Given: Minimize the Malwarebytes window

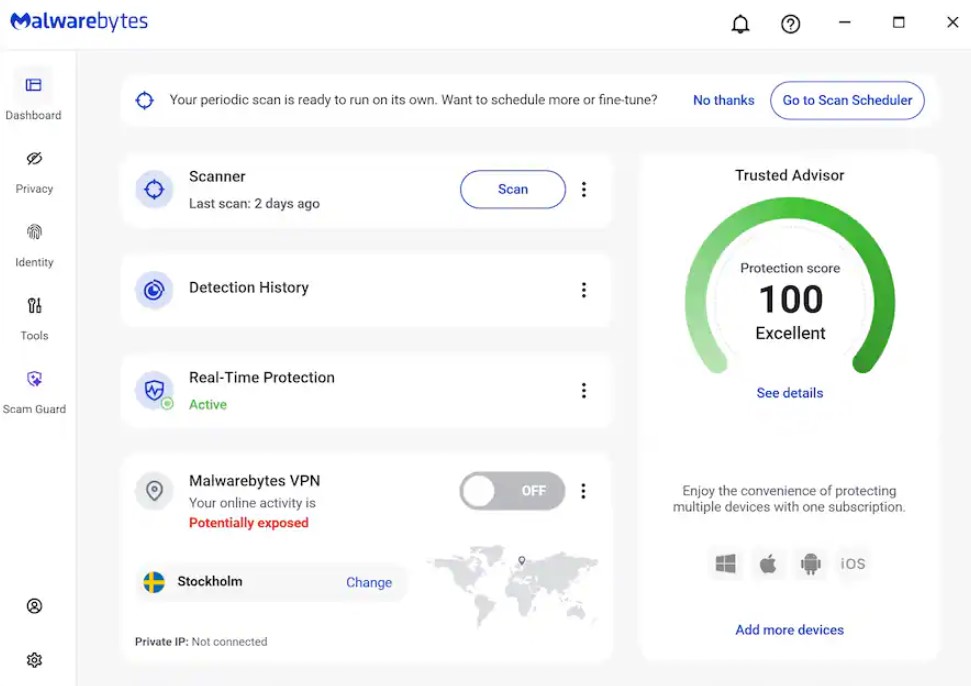Looking at the screenshot, I should (x=845, y=23).
